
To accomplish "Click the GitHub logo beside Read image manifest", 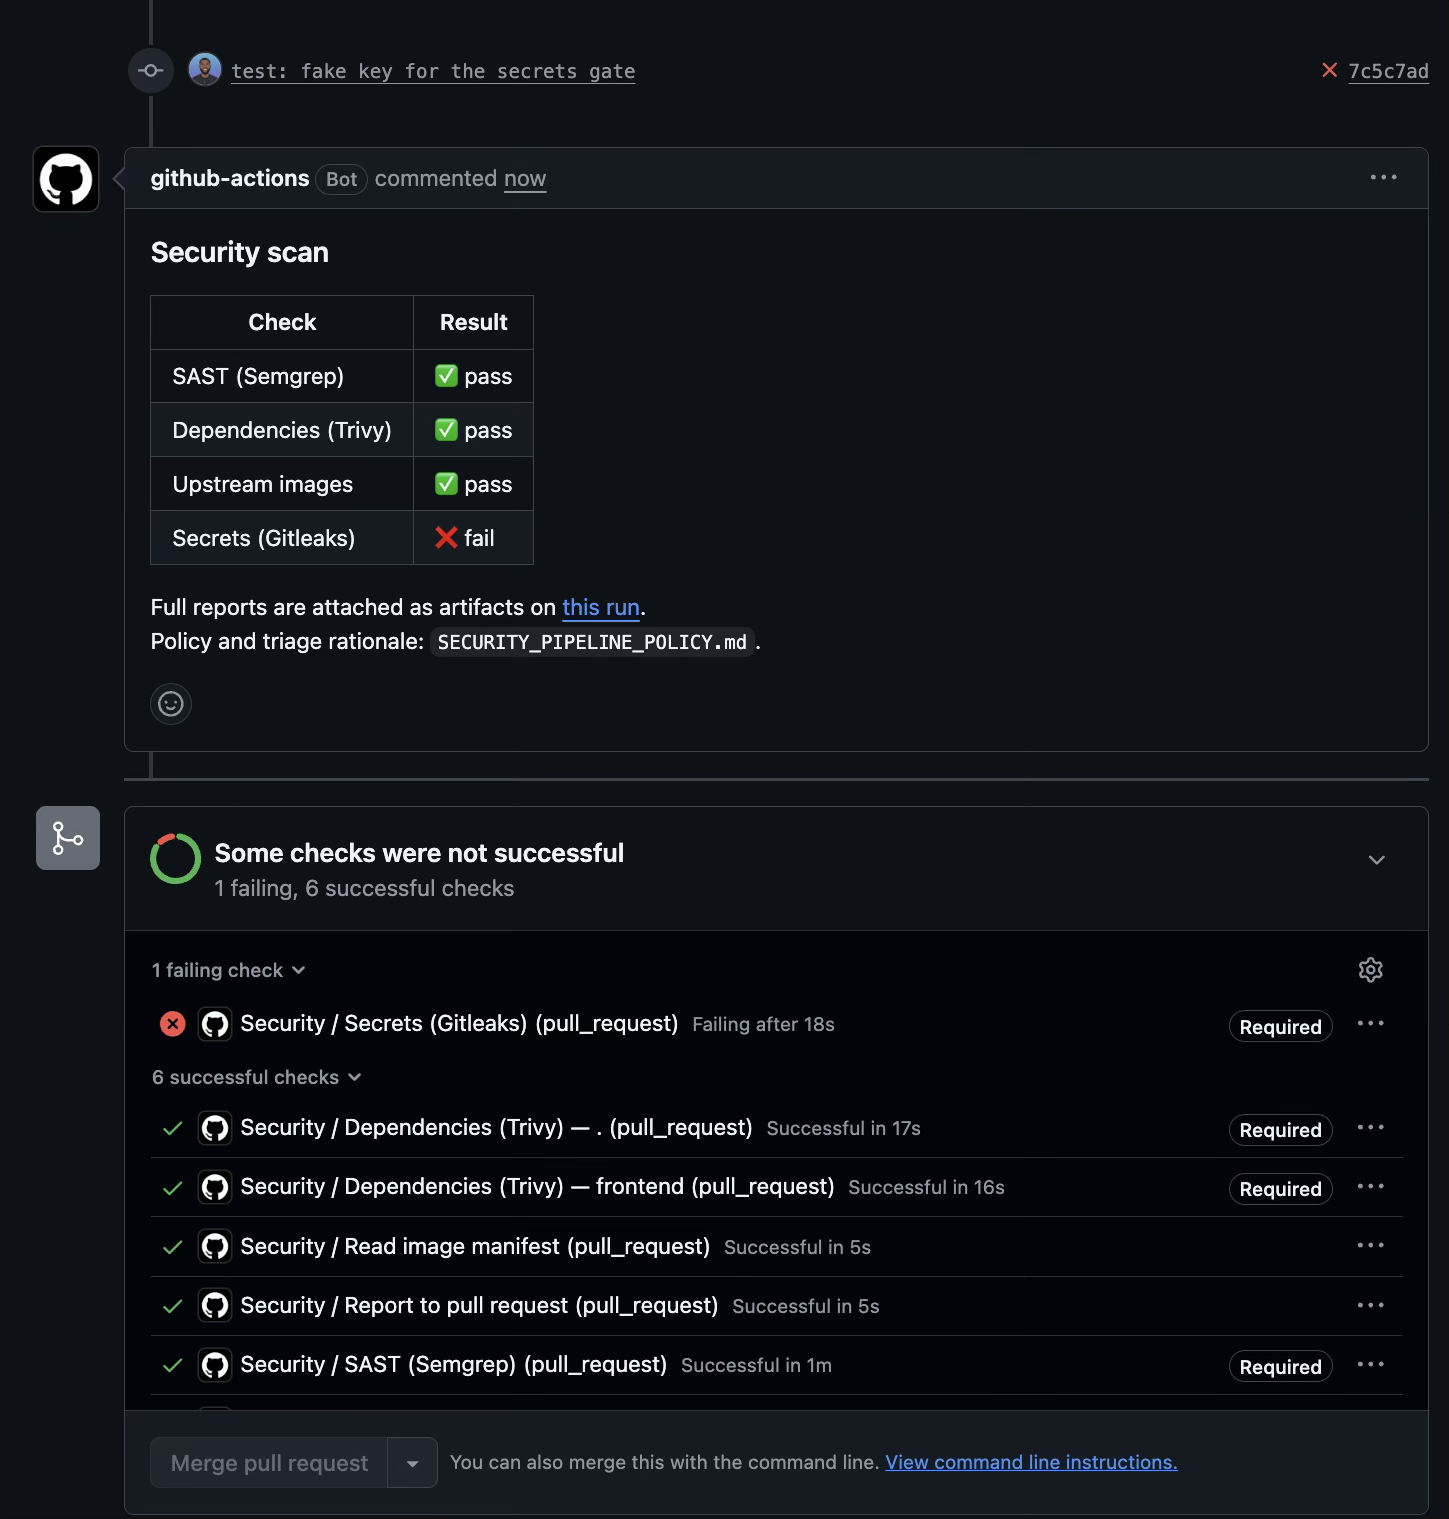I will tap(215, 1246).
